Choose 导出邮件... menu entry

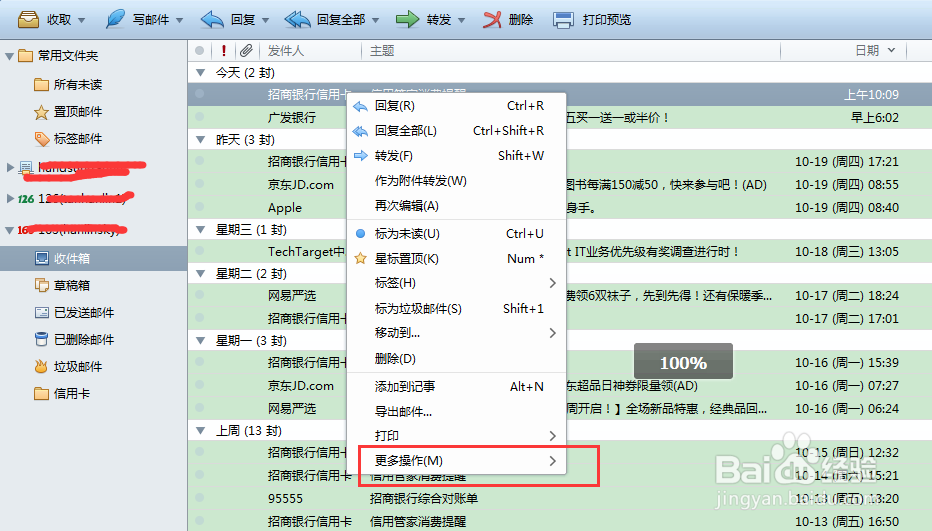456,411
